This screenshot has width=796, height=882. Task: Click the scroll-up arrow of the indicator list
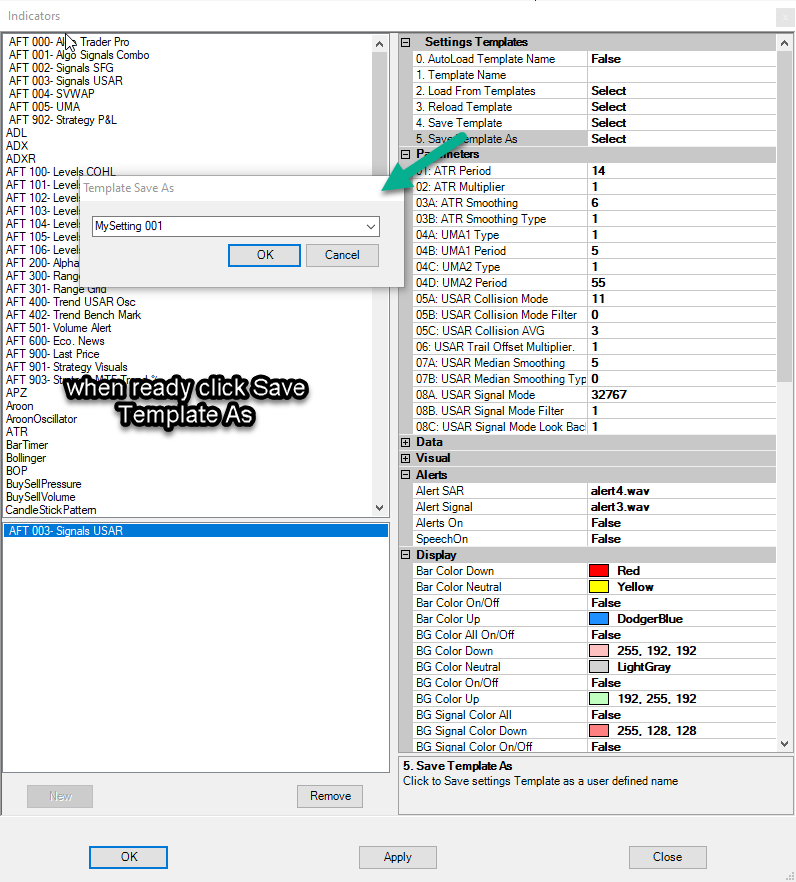coord(379,44)
